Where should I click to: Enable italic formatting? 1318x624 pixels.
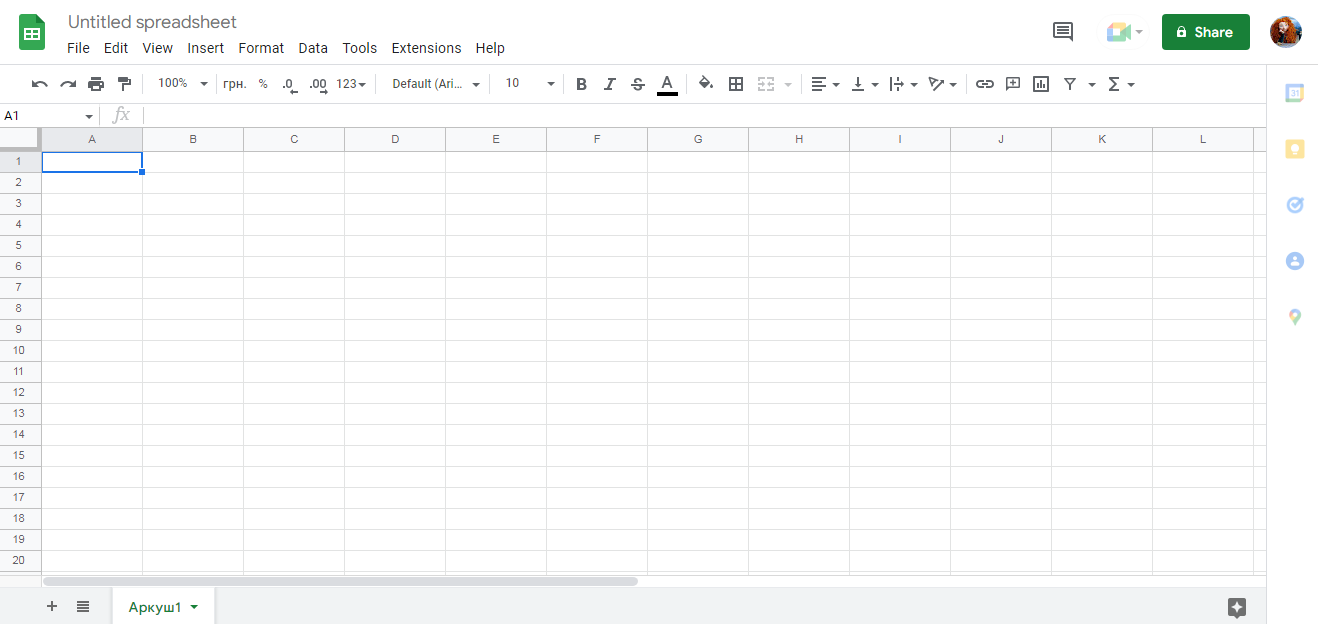(x=609, y=84)
